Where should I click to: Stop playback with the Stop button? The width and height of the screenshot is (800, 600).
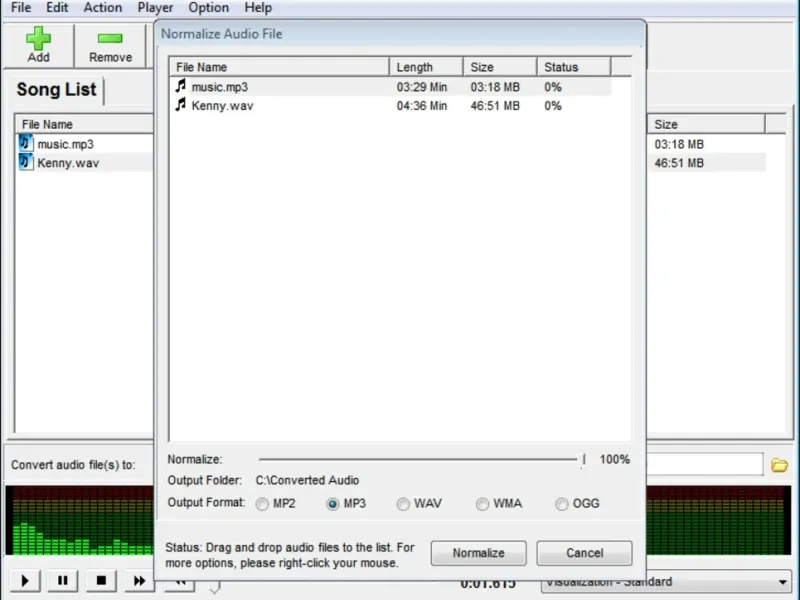[x=101, y=581]
